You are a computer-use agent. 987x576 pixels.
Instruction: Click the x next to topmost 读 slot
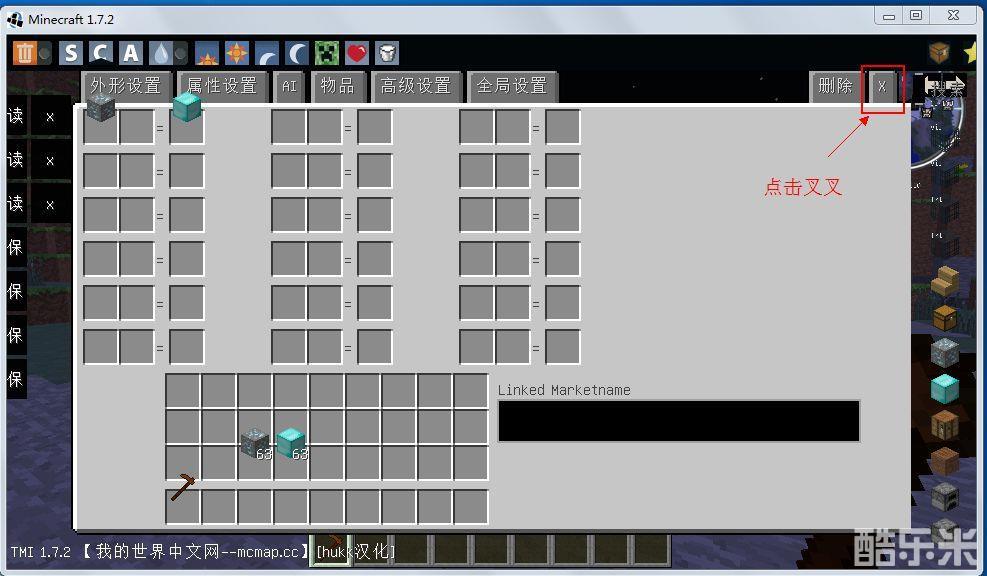(50, 116)
